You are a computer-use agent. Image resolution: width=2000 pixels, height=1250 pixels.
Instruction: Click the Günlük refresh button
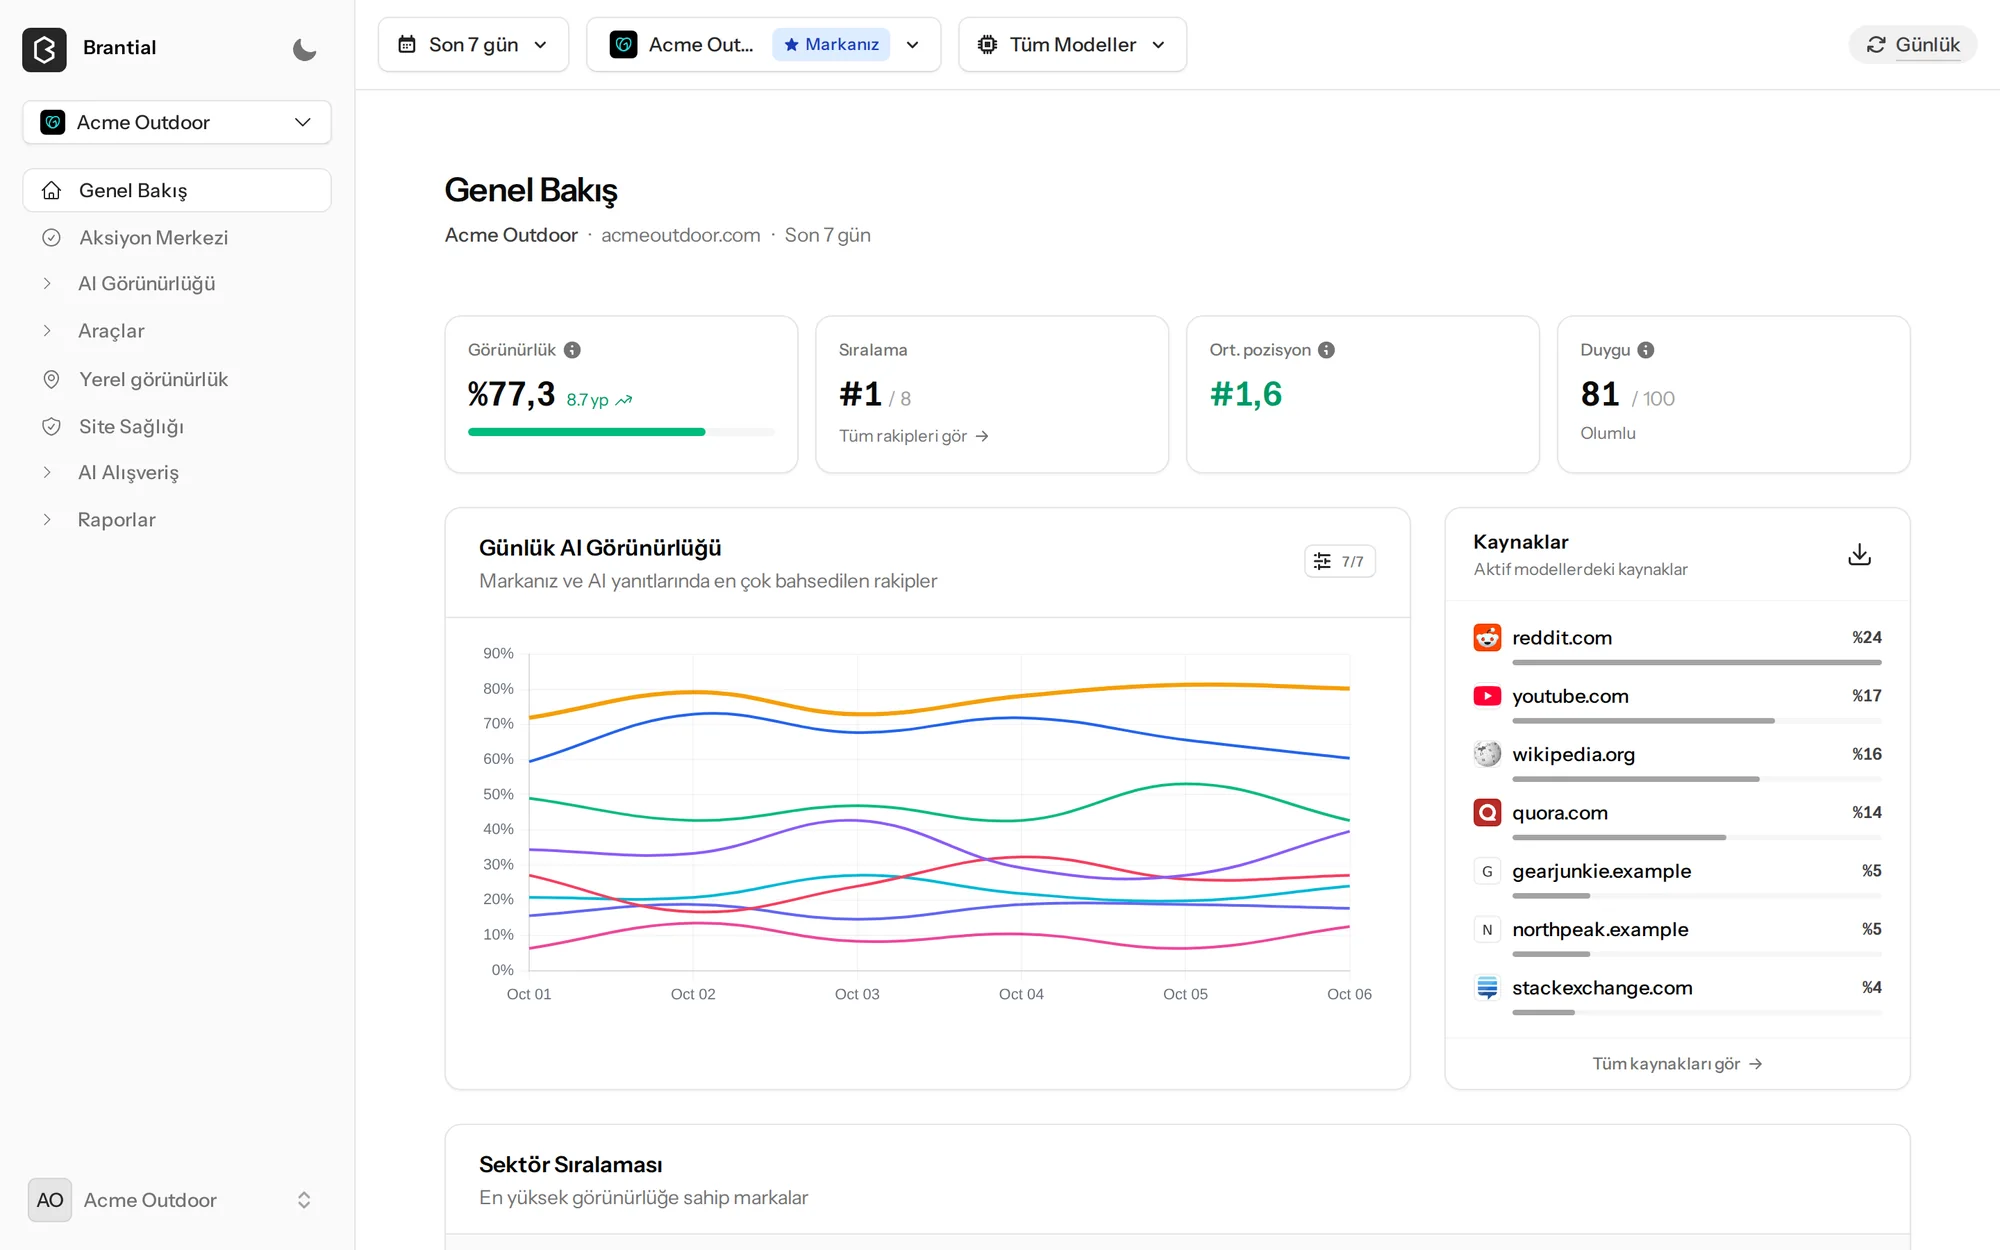pos(1912,44)
